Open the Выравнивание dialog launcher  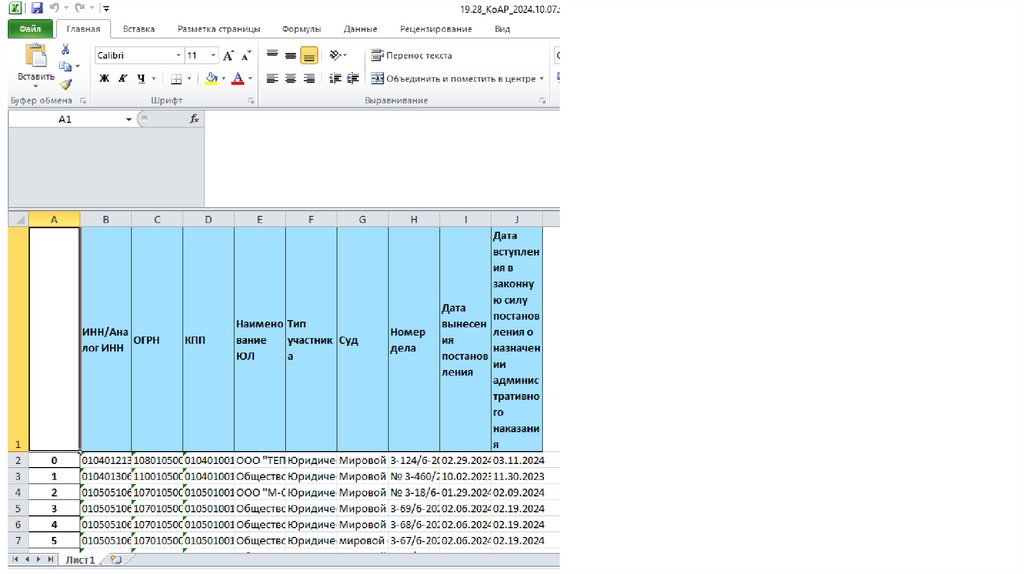point(542,101)
